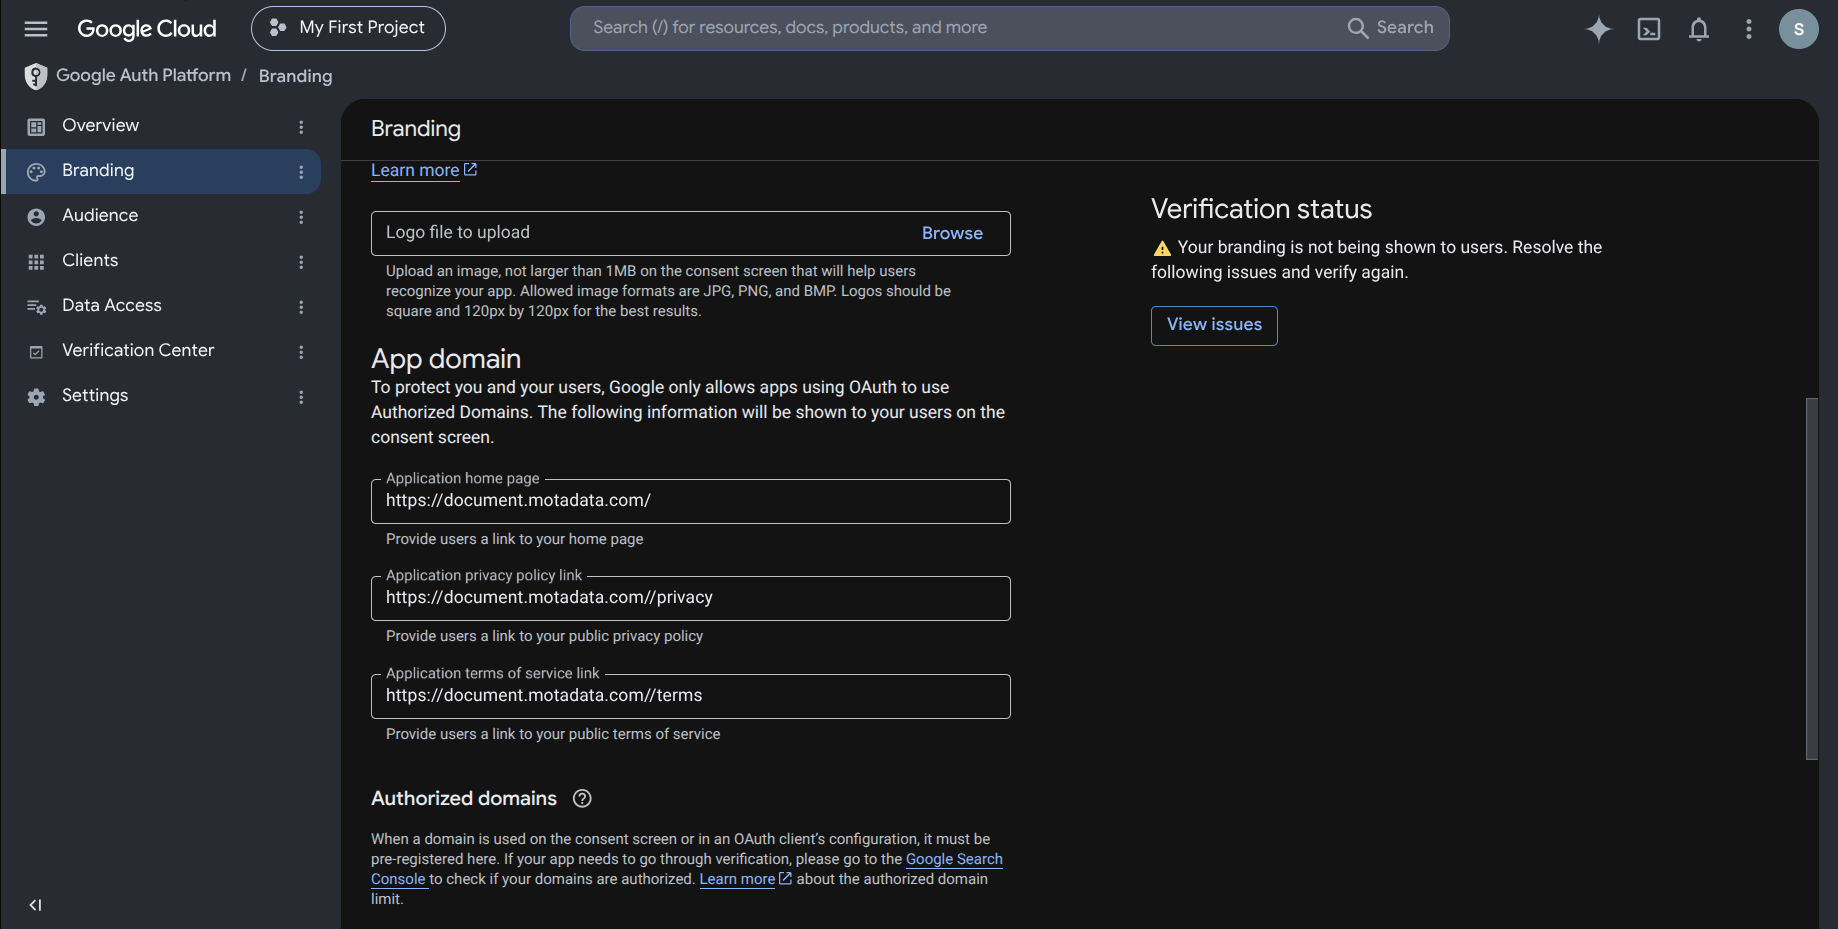1838x929 pixels.
Task: Click the verification warning triangle icon
Action: click(x=1162, y=248)
